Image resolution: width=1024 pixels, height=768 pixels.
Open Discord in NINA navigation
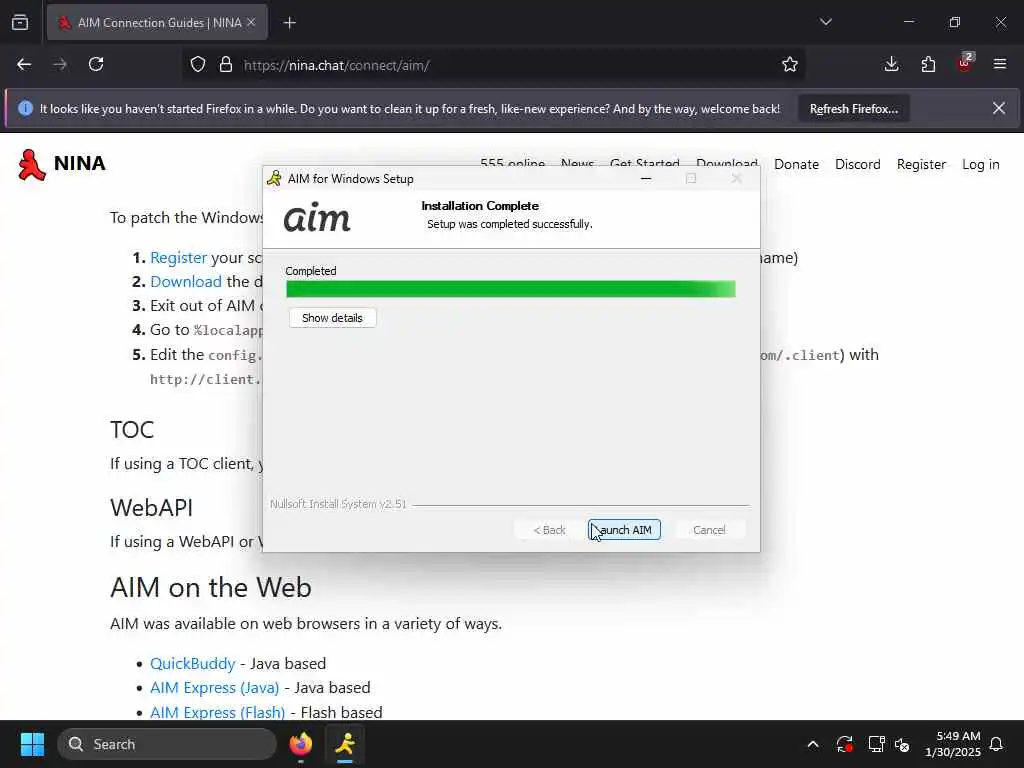(x=857, y=165)
